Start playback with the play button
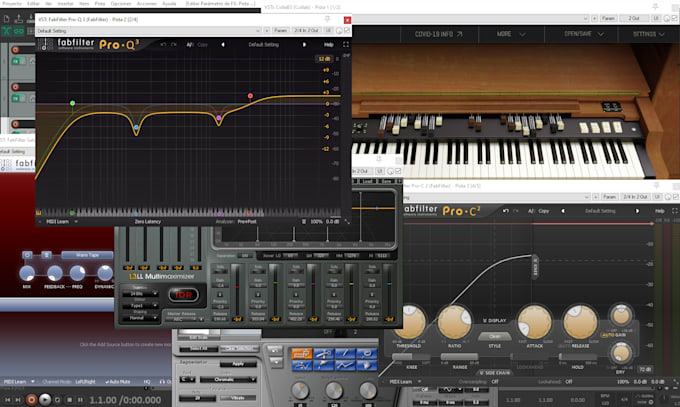Screen dimensions: 680x407 (x=45, y=399)
